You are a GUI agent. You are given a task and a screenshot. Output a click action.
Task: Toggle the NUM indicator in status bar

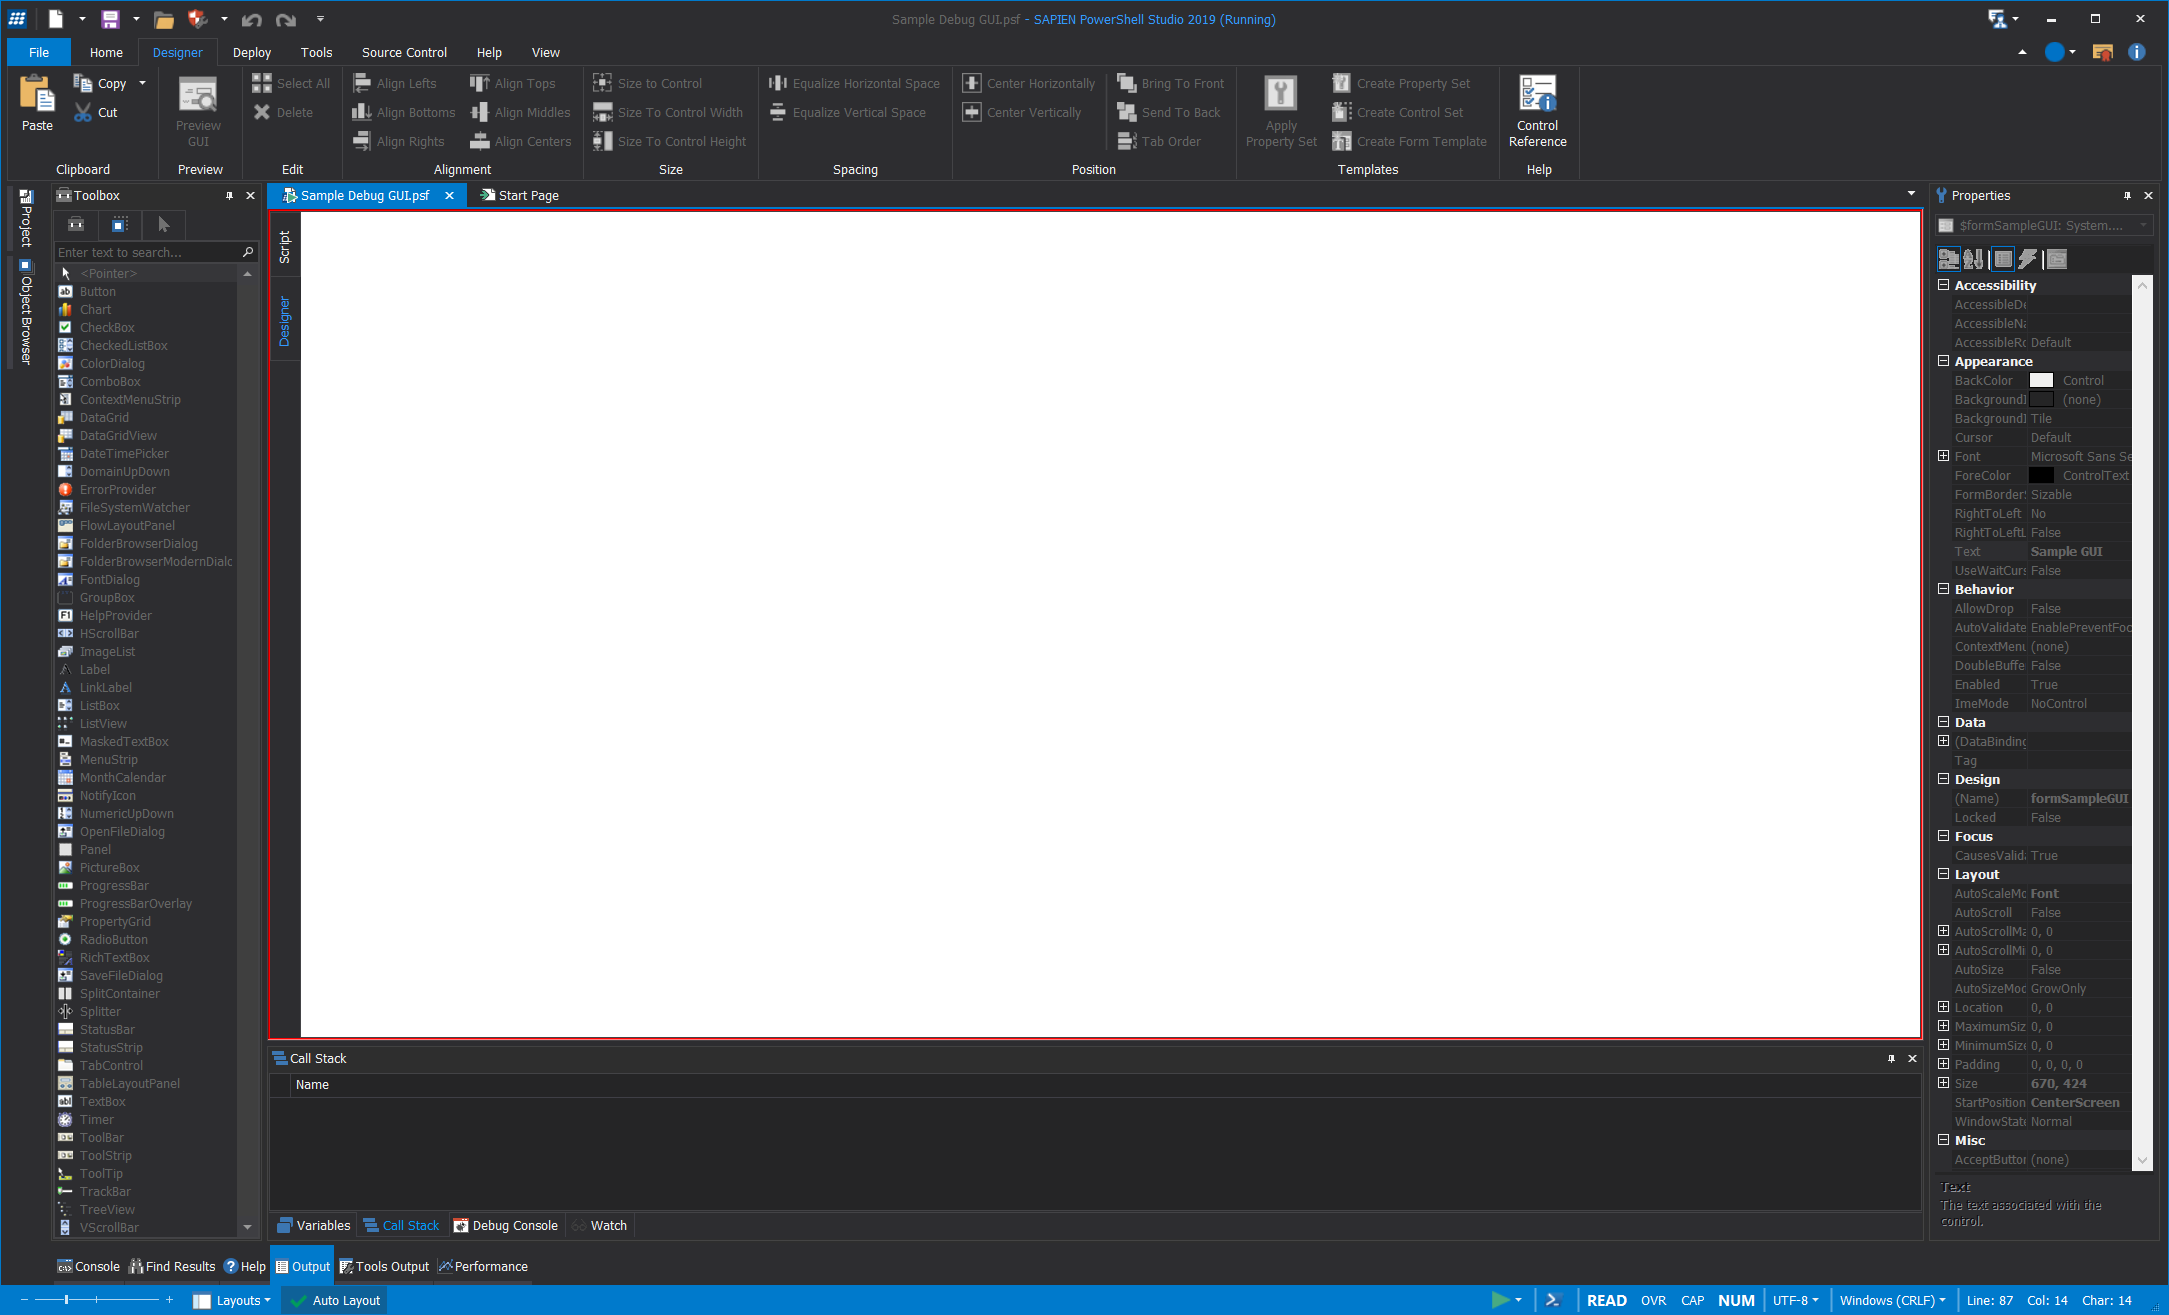click(1736, 1300)
